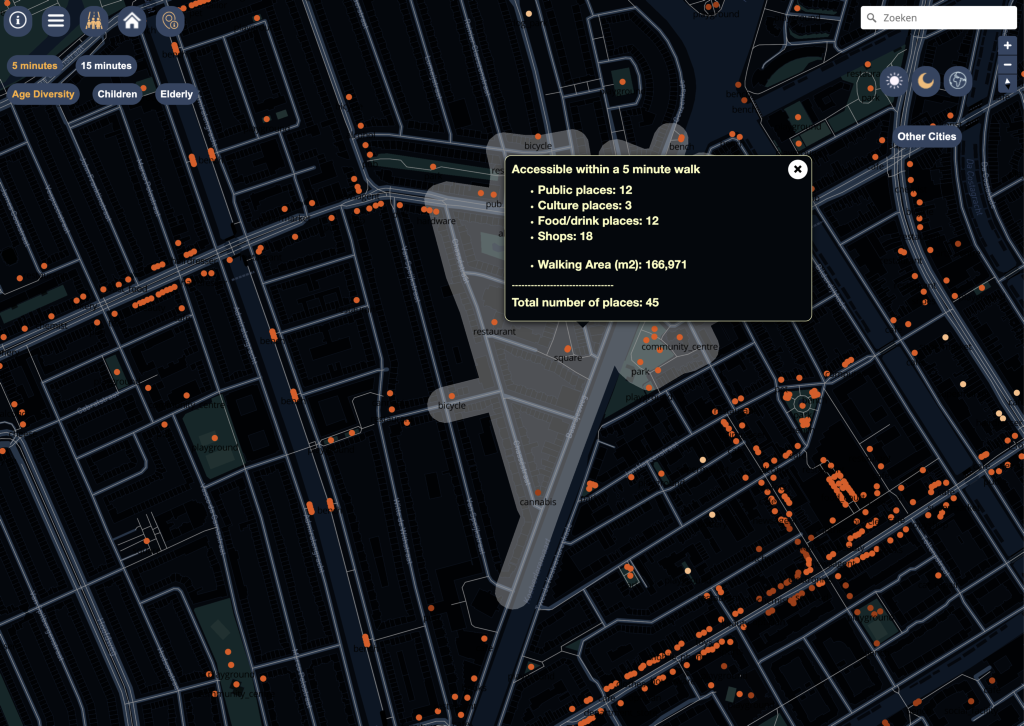Click the people-on-street pedestrian icon

94,20
